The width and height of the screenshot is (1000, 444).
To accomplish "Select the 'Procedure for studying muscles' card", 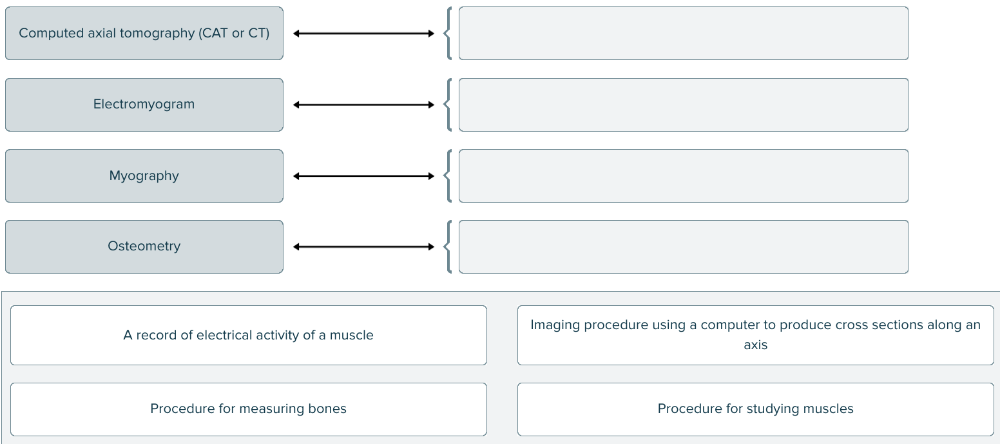I will [x=755, y=409].
